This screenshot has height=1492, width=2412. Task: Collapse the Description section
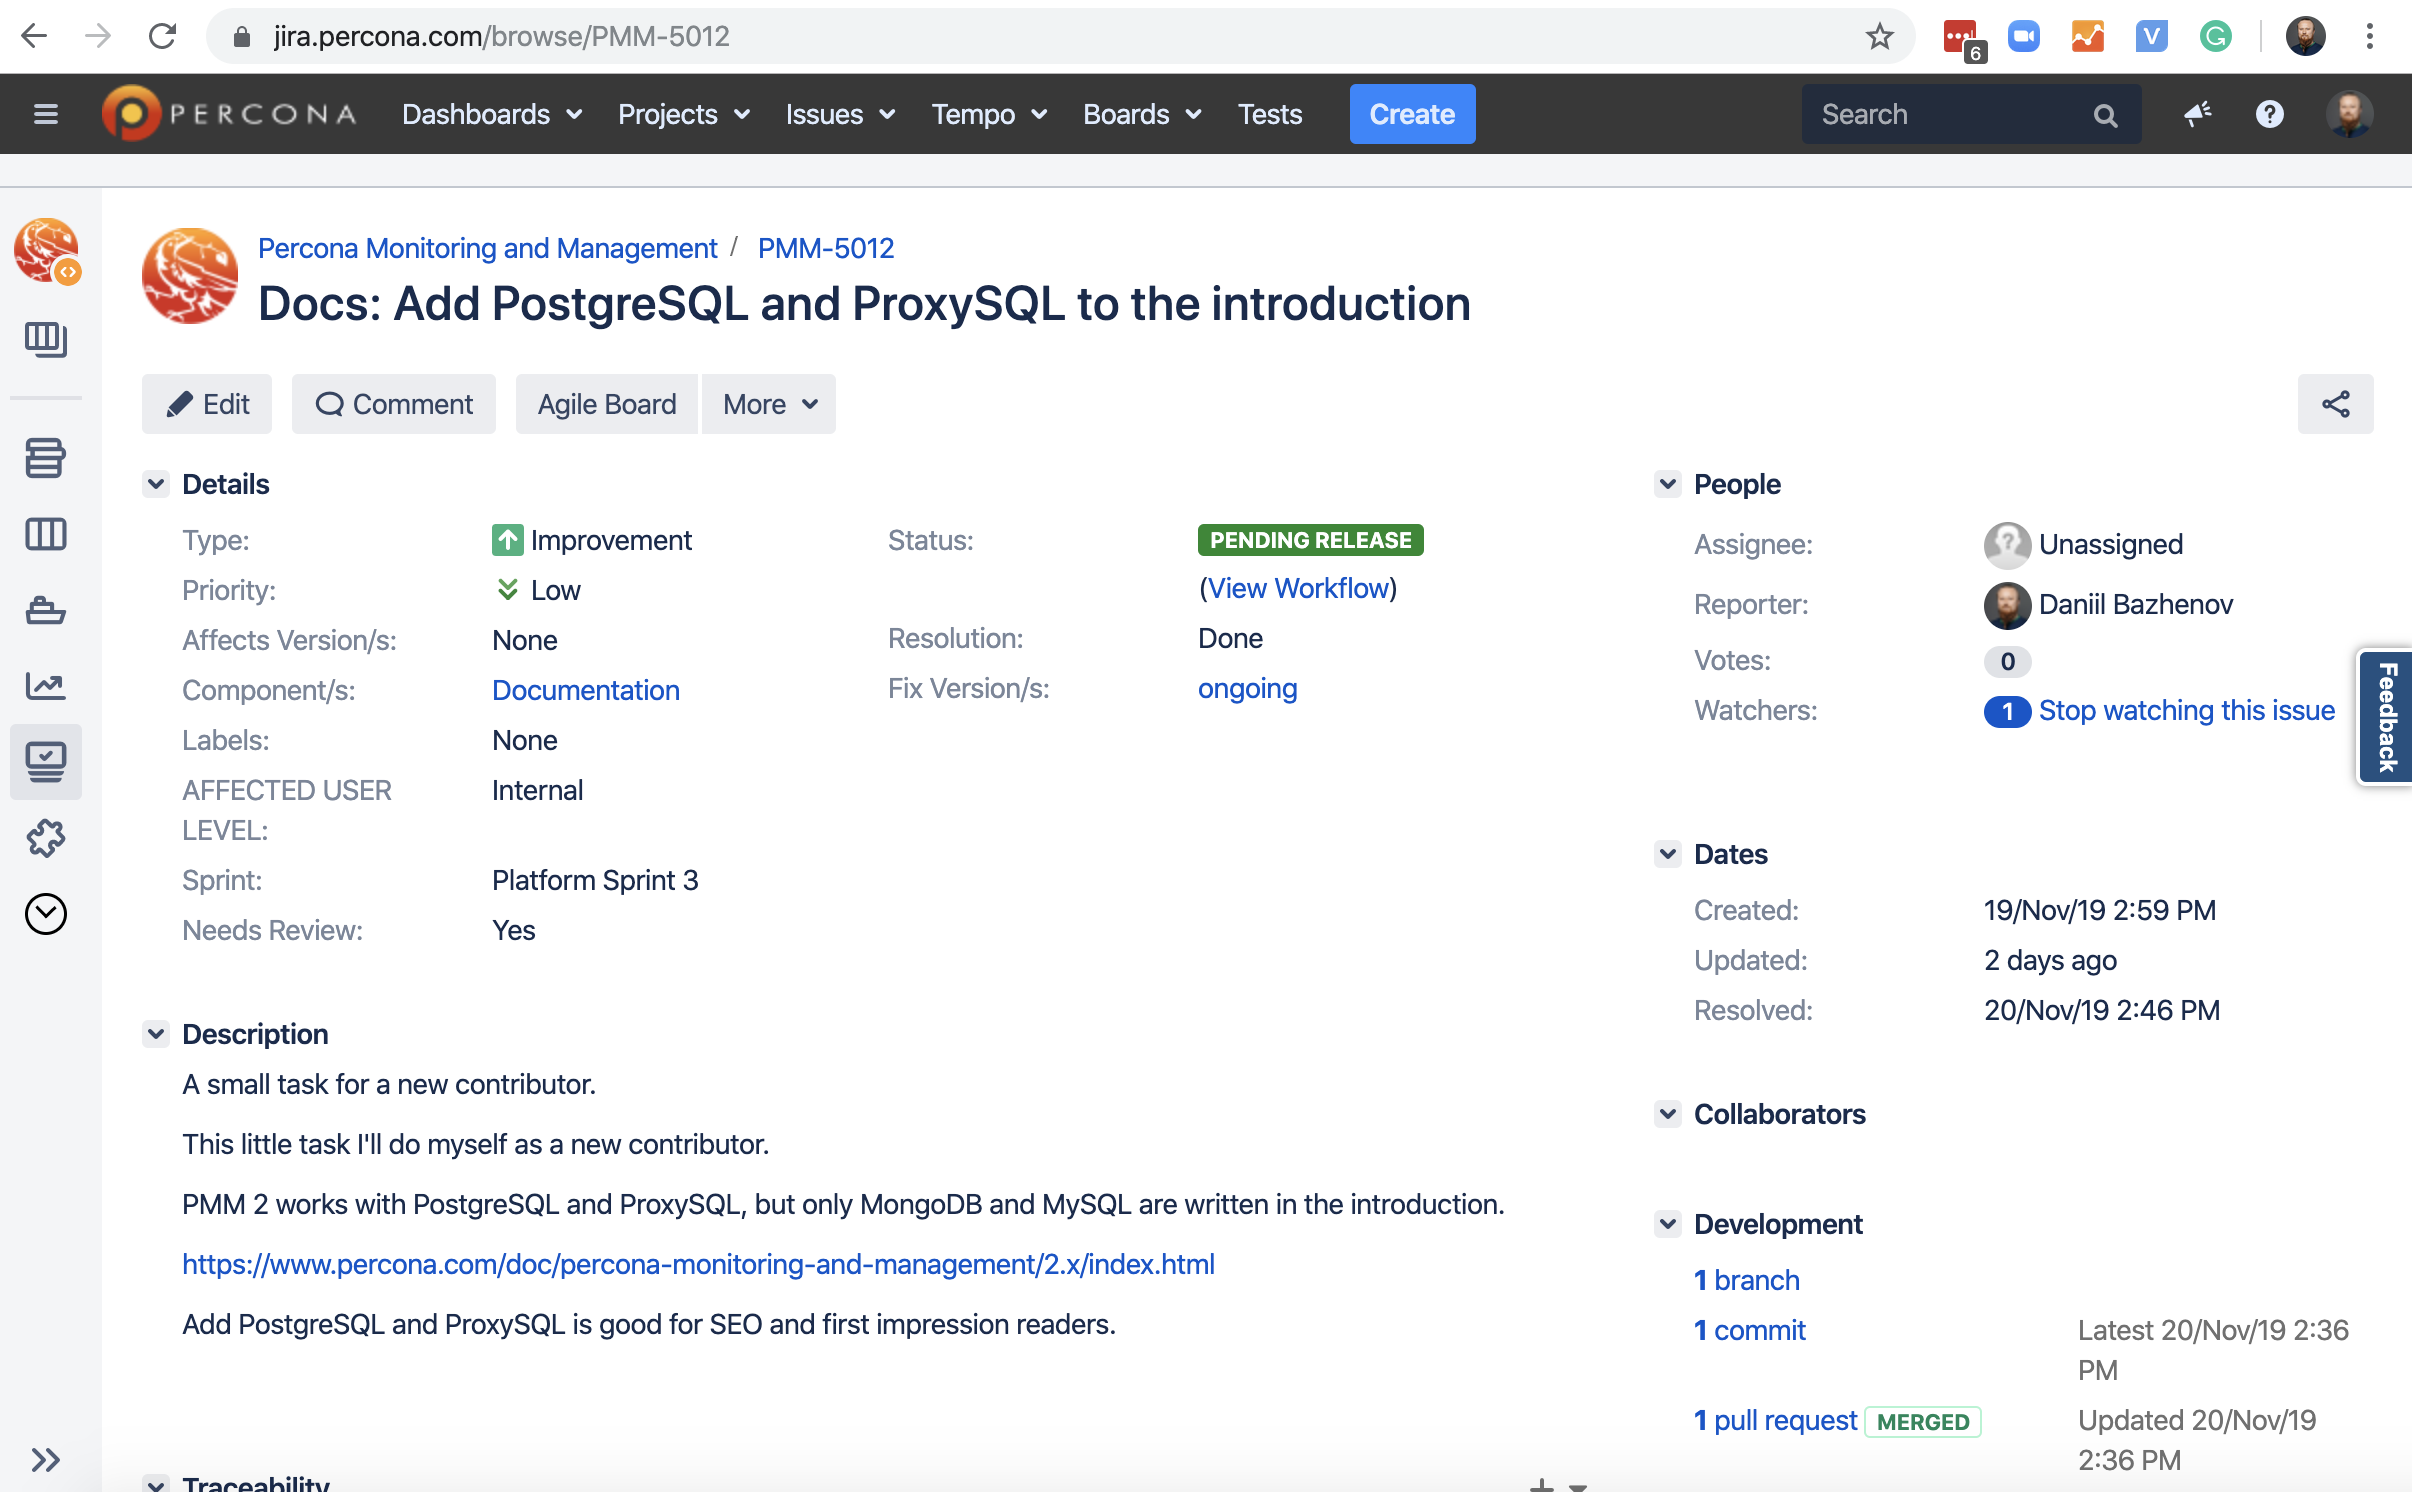[x=156, y=1034]
